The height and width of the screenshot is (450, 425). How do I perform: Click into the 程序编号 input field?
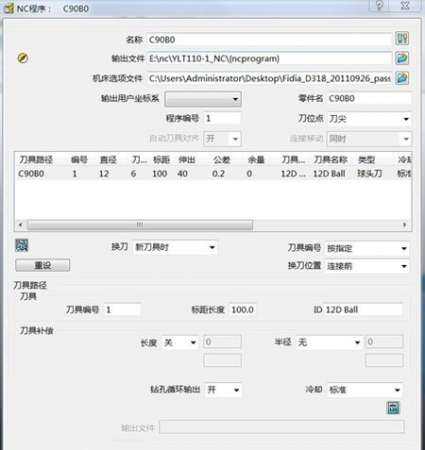coord(222,118)
